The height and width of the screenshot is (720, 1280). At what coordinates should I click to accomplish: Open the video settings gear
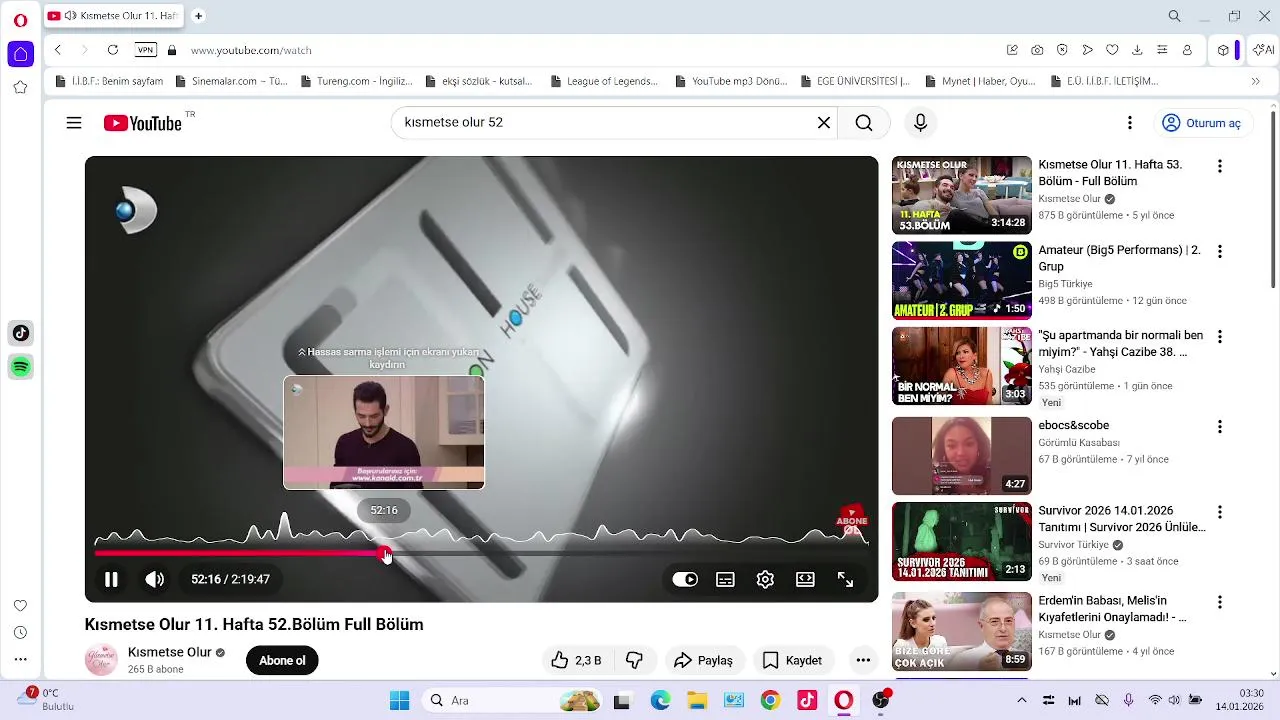pos(765,579)
